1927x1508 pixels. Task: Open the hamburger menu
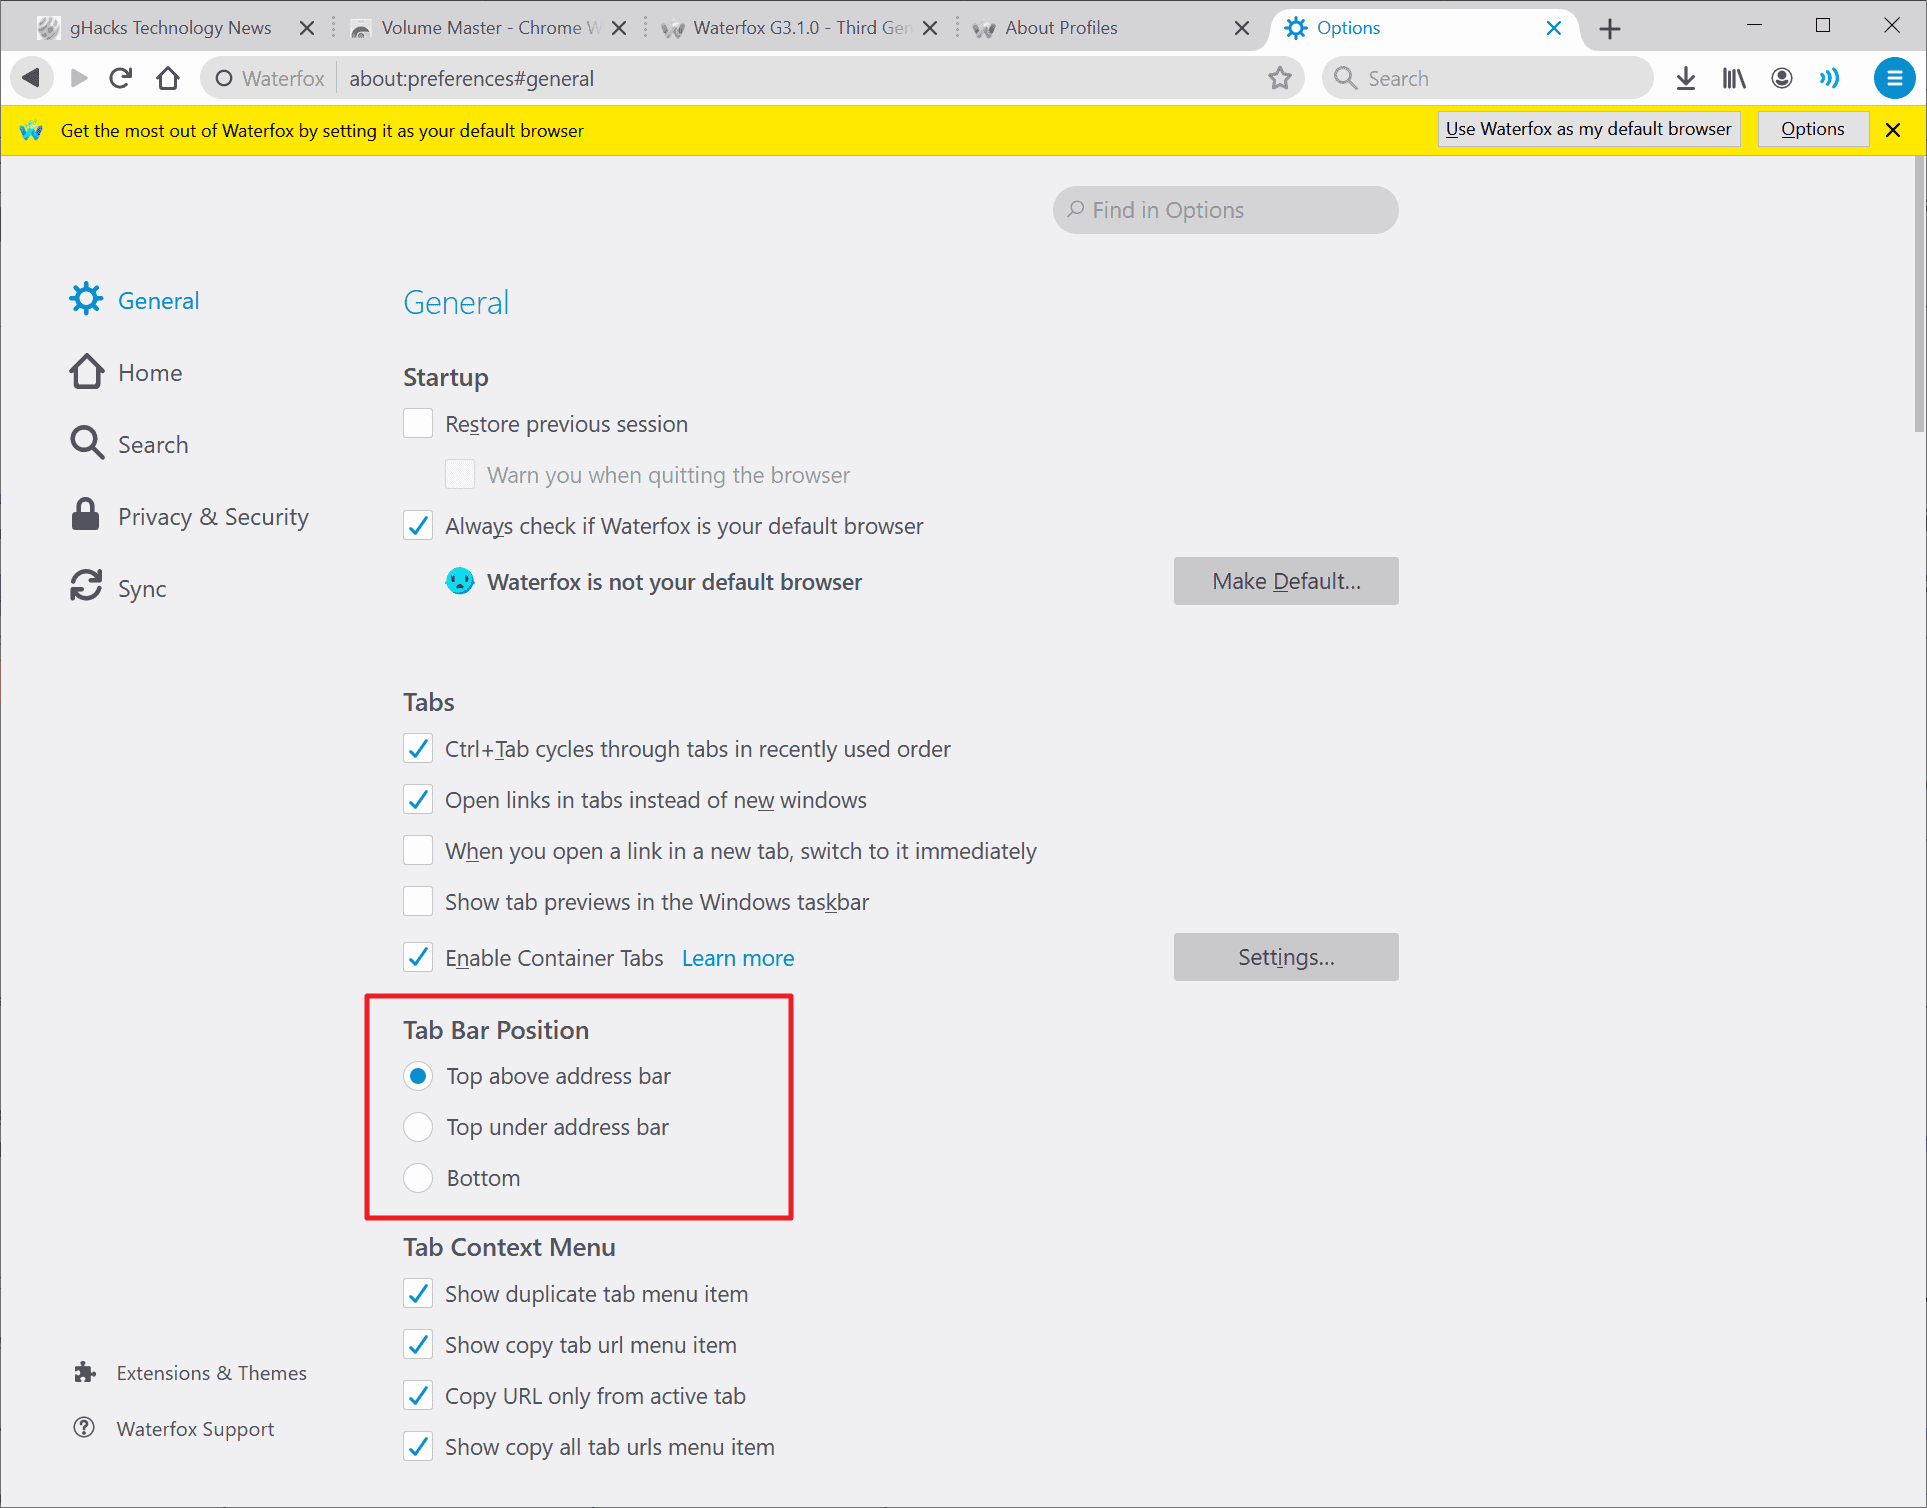[x=1894, y=77]
